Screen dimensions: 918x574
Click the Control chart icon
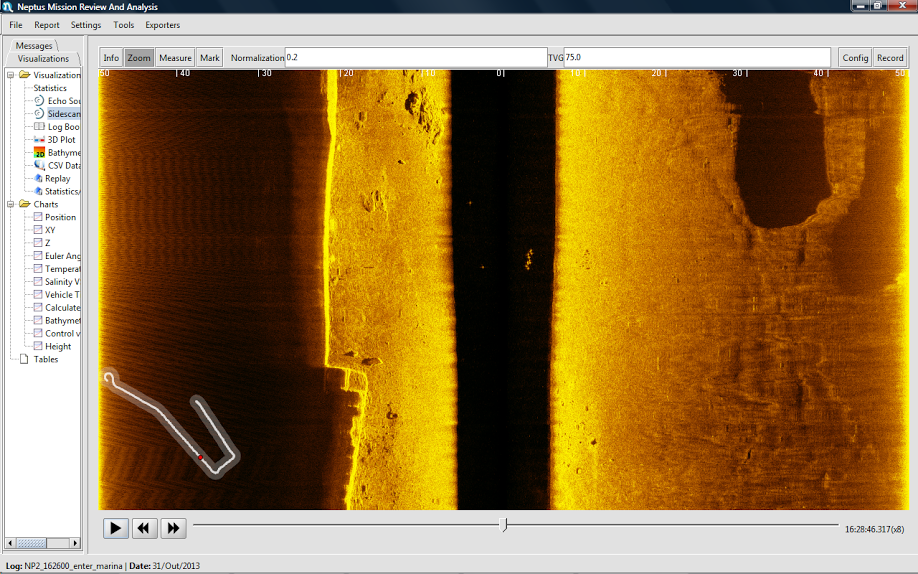pos(38,333)
